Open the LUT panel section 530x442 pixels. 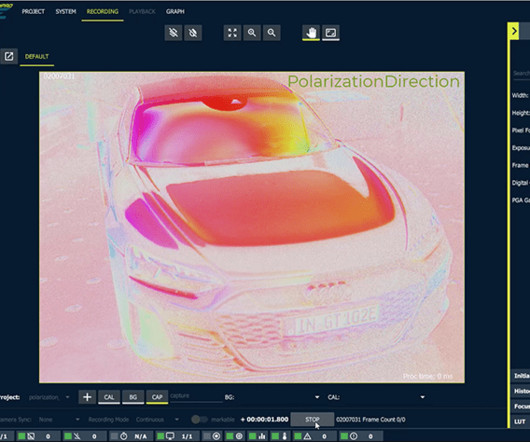pyautogui.click(x=520, y=421)
